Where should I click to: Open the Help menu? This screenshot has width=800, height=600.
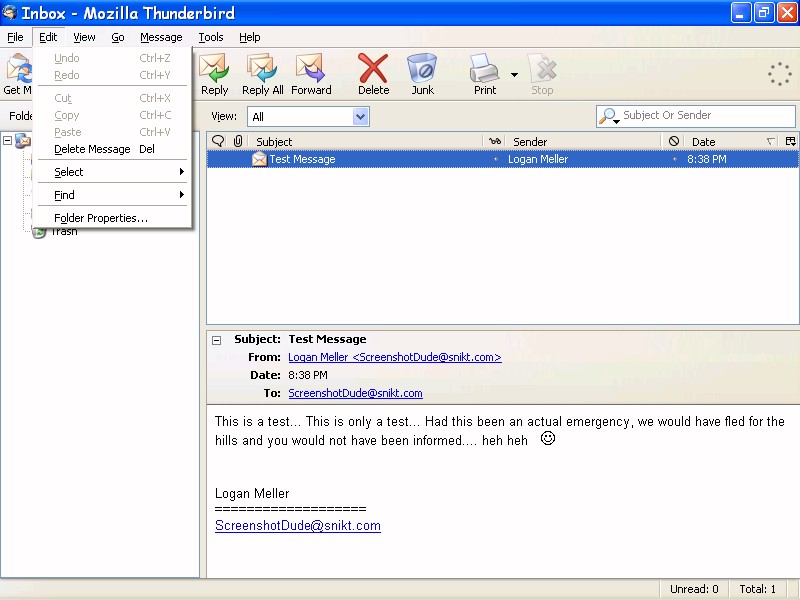249,37
